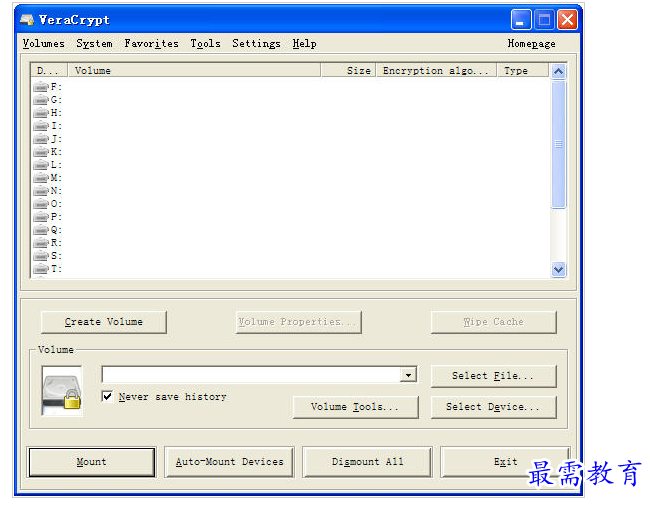Select the I: drive slot icon
This screenshot has width=650, height=505.
[x=41, y=126]
